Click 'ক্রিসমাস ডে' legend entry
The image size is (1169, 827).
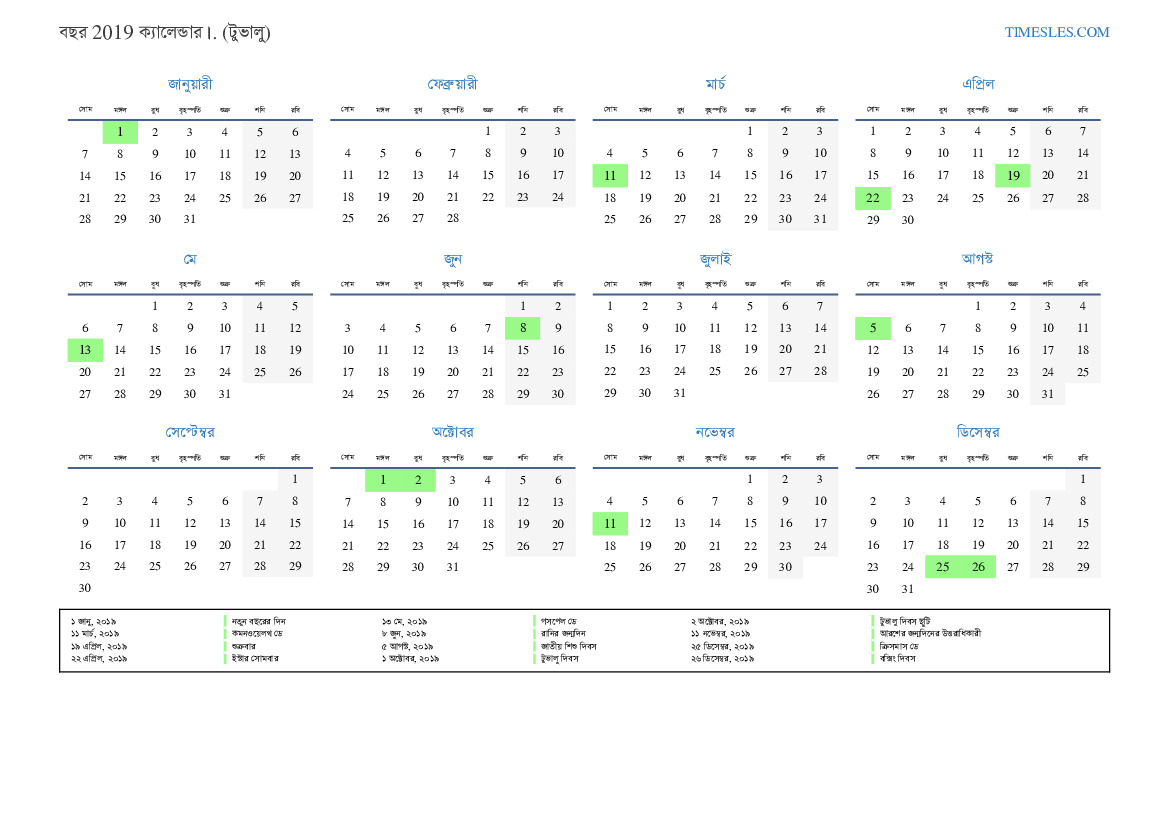899,646
